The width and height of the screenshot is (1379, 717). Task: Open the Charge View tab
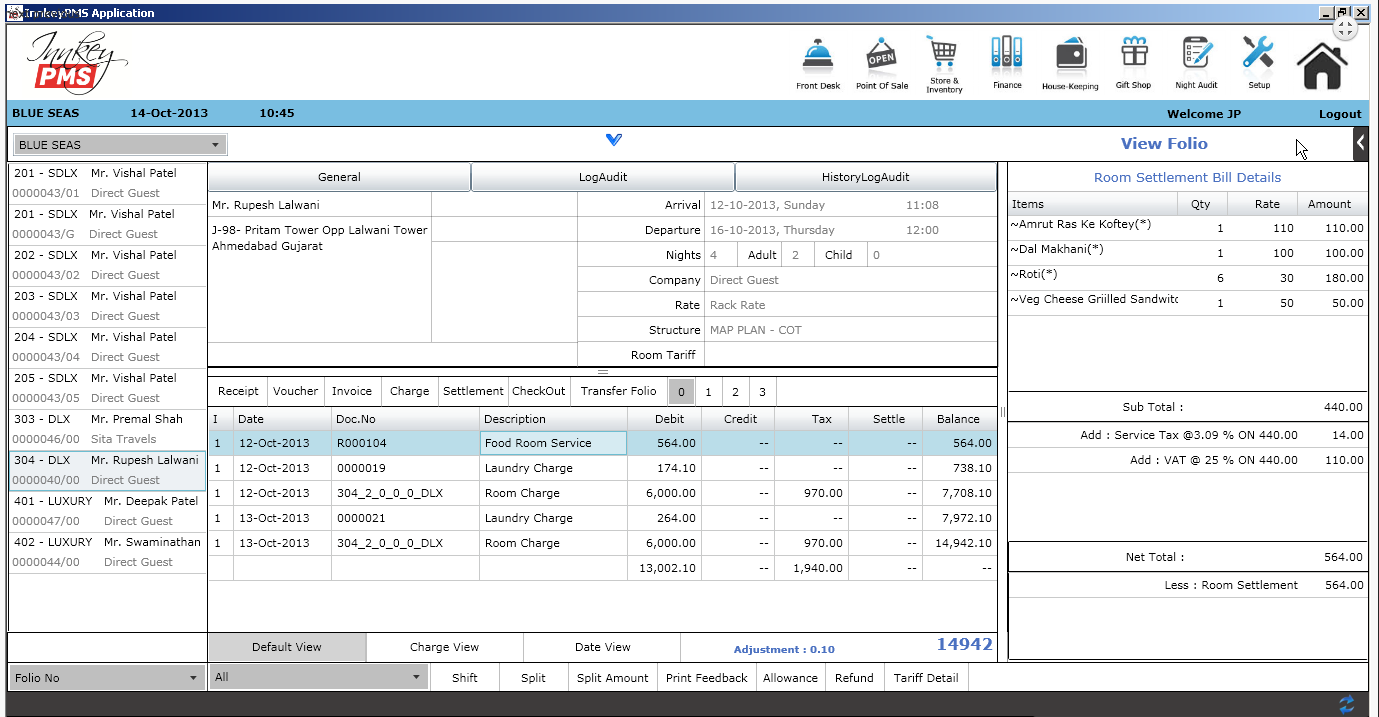(x=443, y=647)
